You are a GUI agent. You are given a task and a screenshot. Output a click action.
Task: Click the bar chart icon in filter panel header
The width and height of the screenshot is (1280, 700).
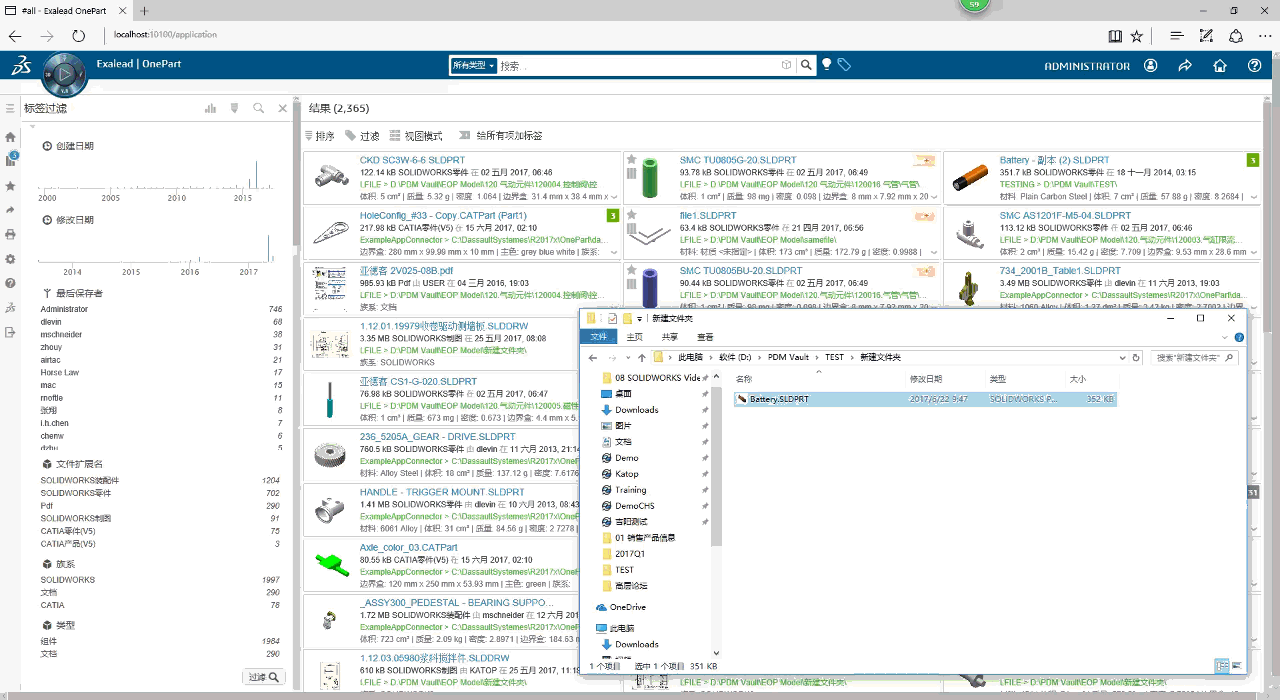point(210,108)
